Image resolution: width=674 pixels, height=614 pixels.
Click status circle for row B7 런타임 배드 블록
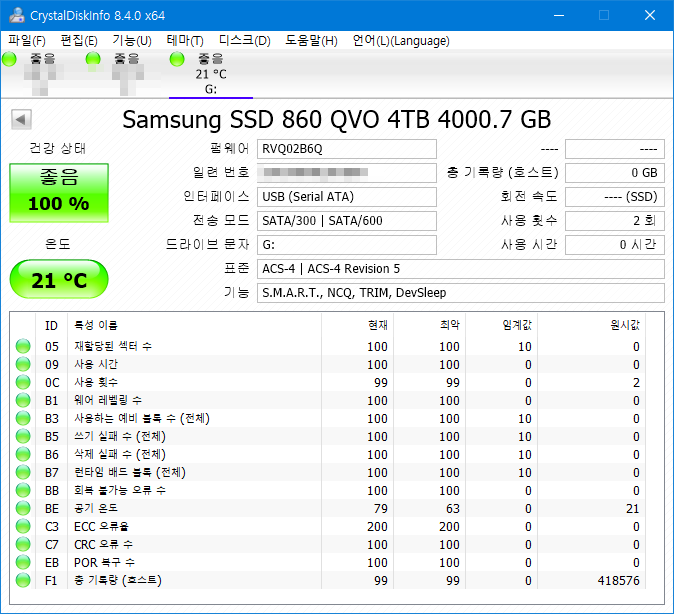23,473
